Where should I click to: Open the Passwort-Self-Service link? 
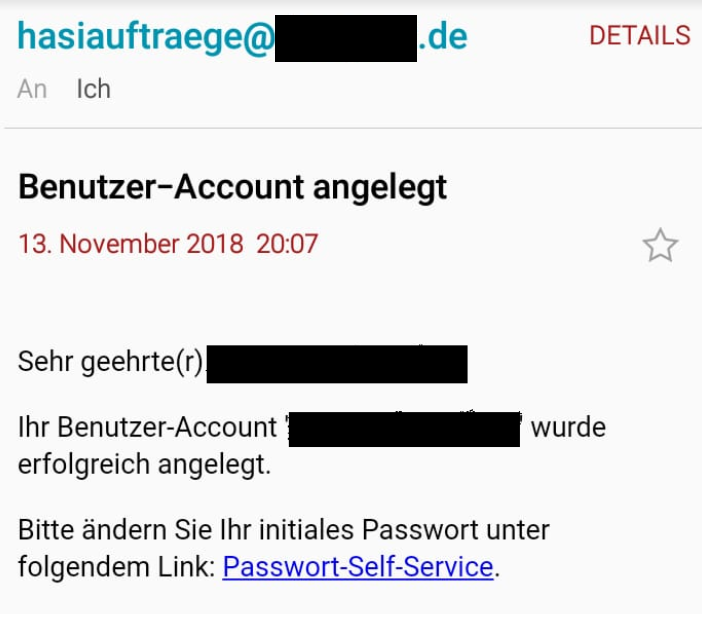point(358,568)
